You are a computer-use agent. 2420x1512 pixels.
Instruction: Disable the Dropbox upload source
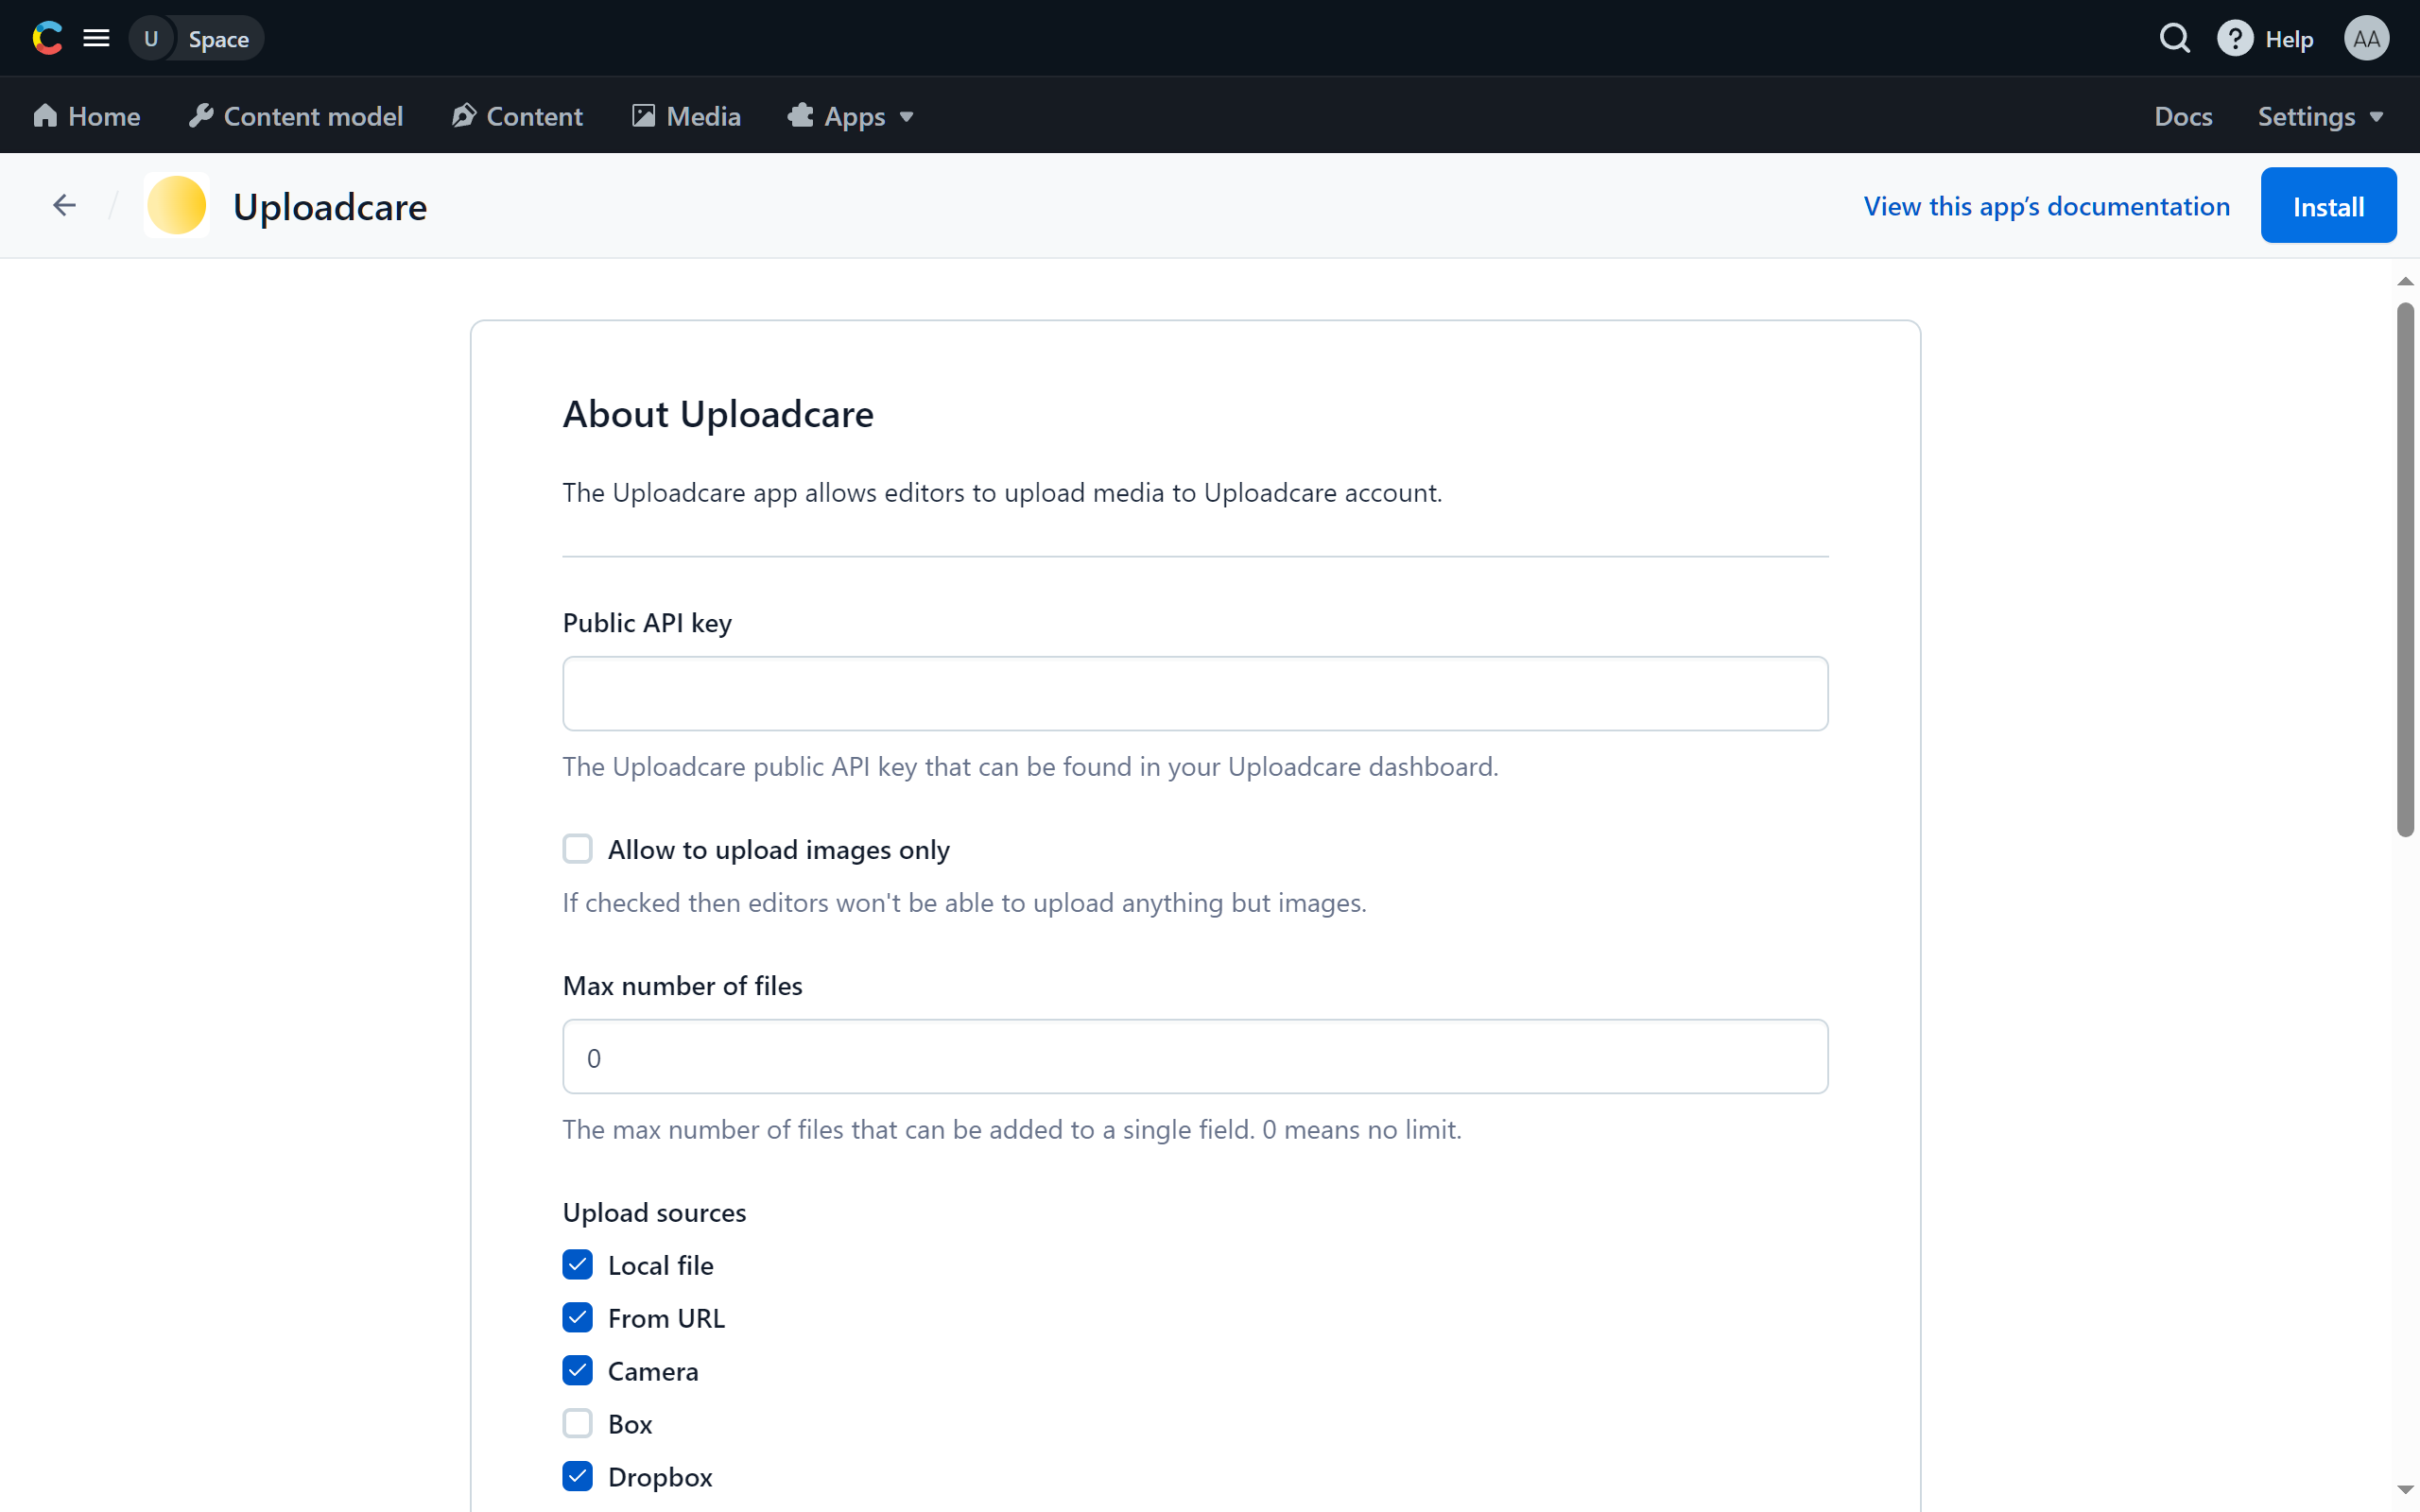[x=578, y=1476]
